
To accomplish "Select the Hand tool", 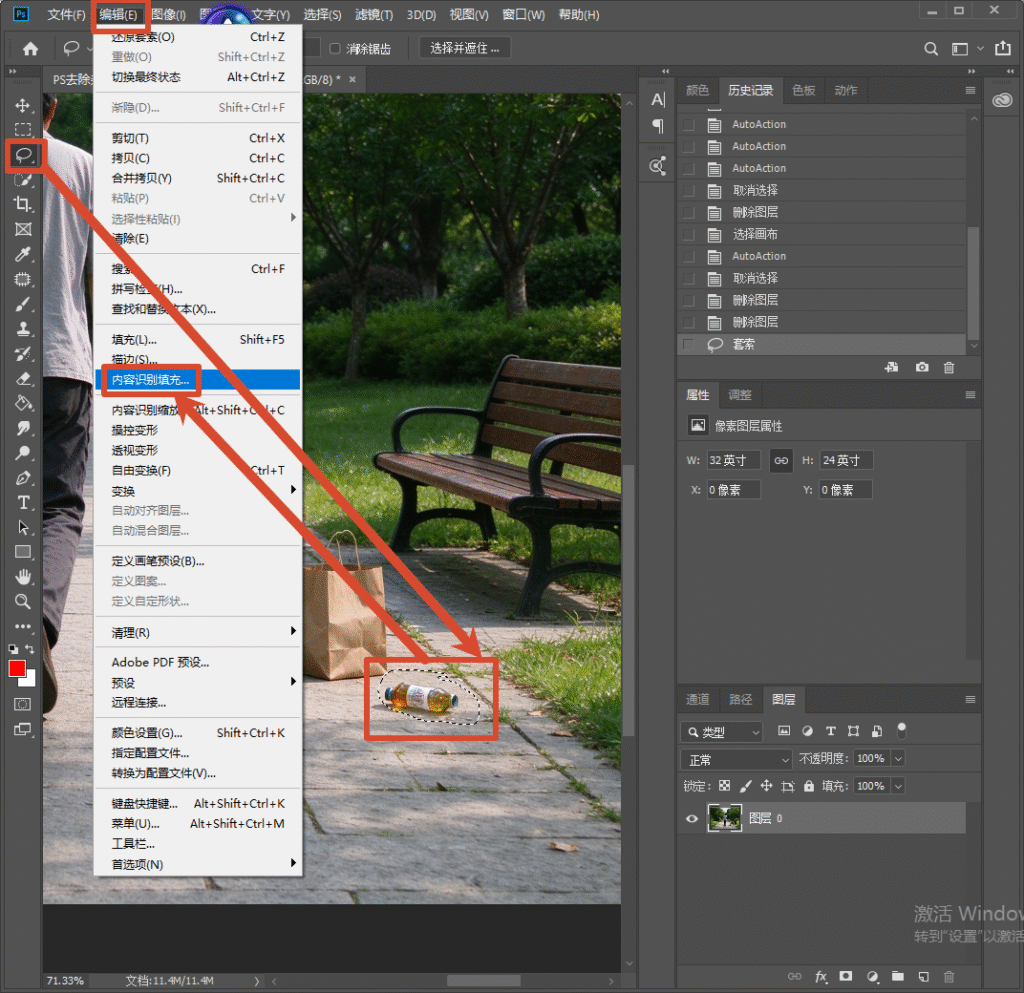I will [23, 577].
